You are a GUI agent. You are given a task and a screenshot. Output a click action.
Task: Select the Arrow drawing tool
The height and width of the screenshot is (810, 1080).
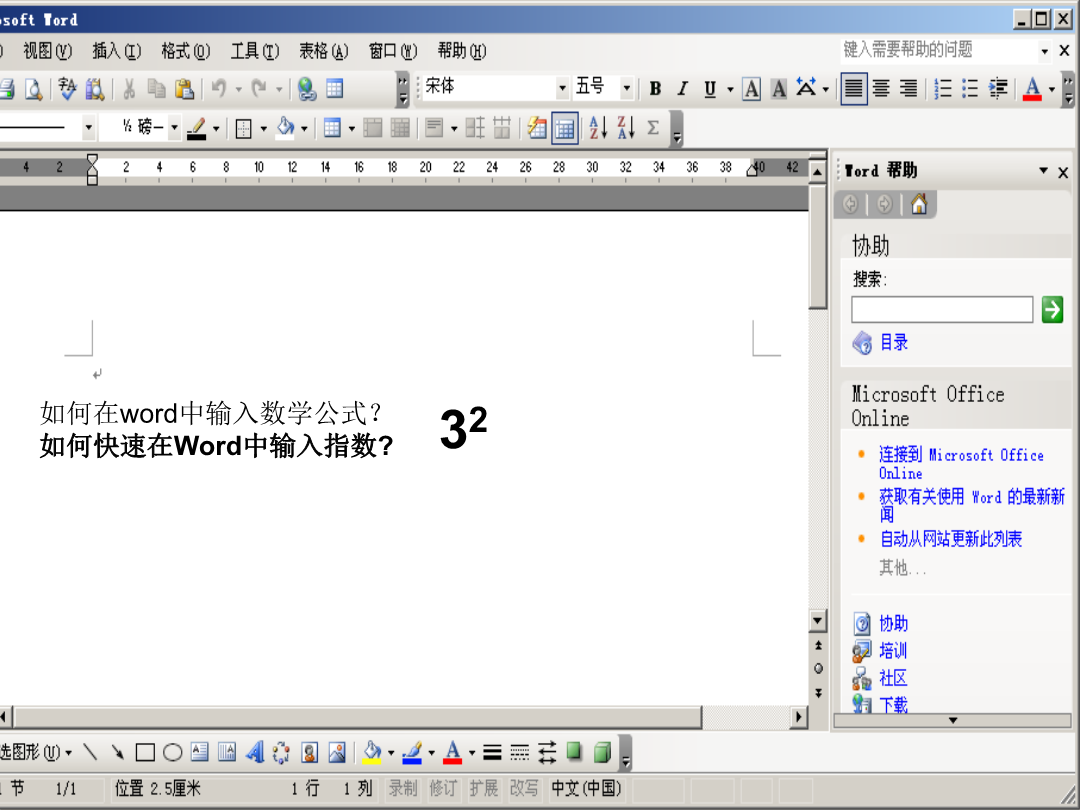click(x=117, y=751)
